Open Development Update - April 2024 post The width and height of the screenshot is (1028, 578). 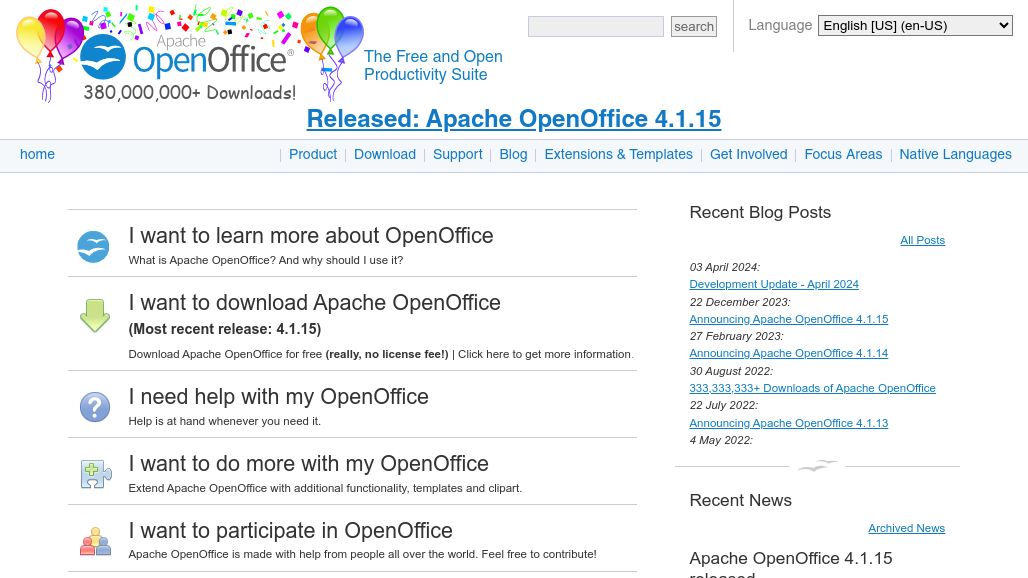pos(774,284)
